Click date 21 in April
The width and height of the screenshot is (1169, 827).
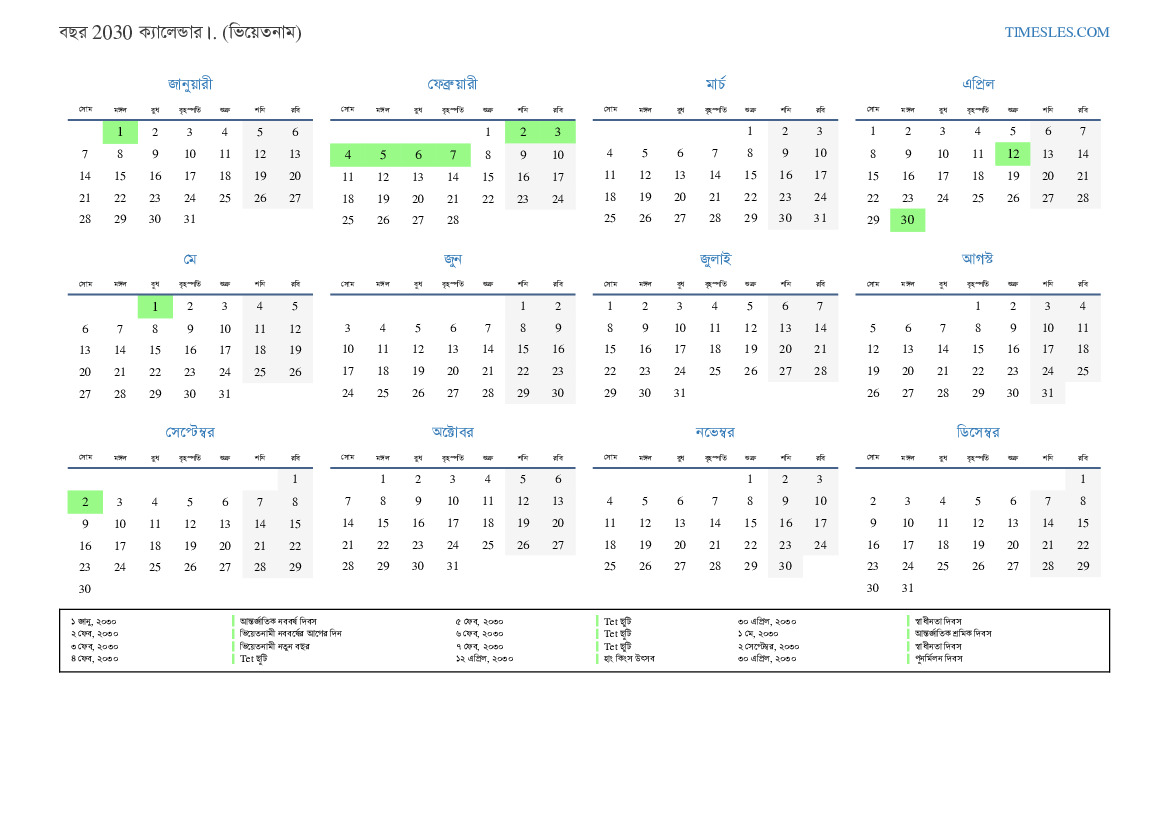(1083, 176)
